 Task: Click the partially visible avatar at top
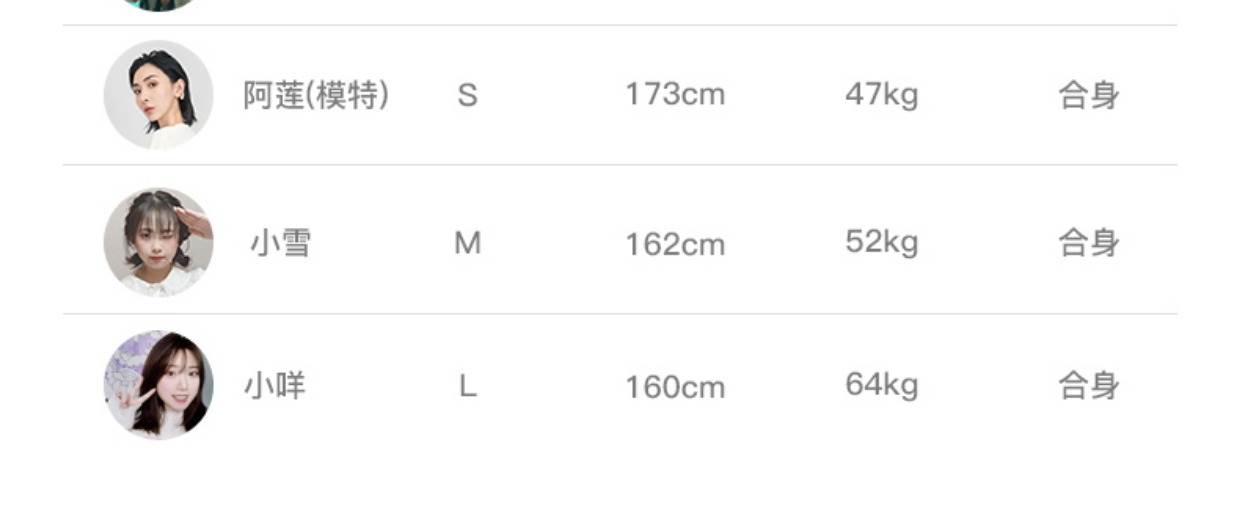coord(158,4)
